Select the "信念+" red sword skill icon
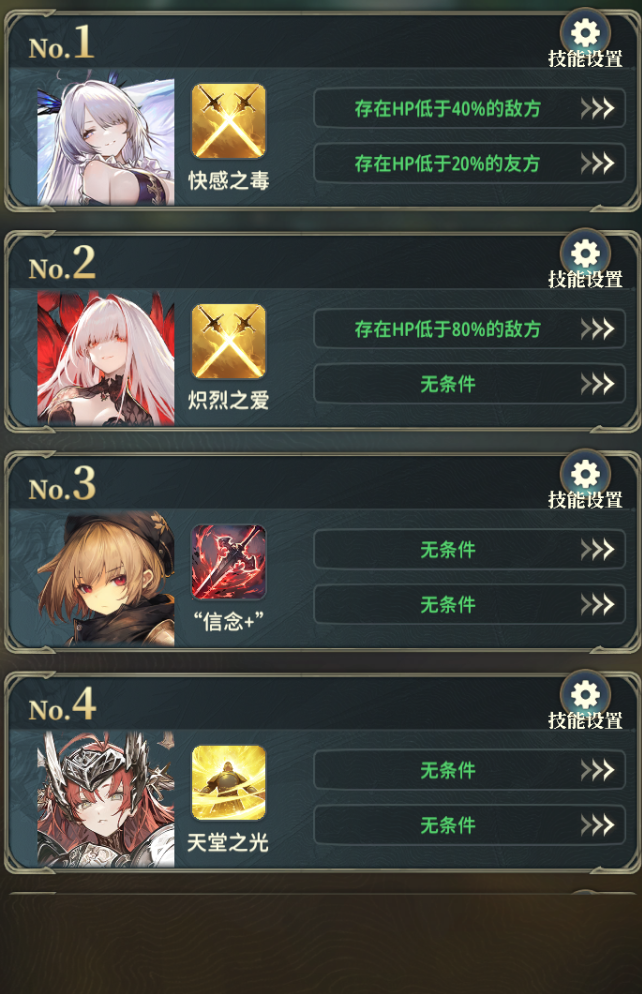The width and height of the screenshot is (642, 994). coord(229,562)
